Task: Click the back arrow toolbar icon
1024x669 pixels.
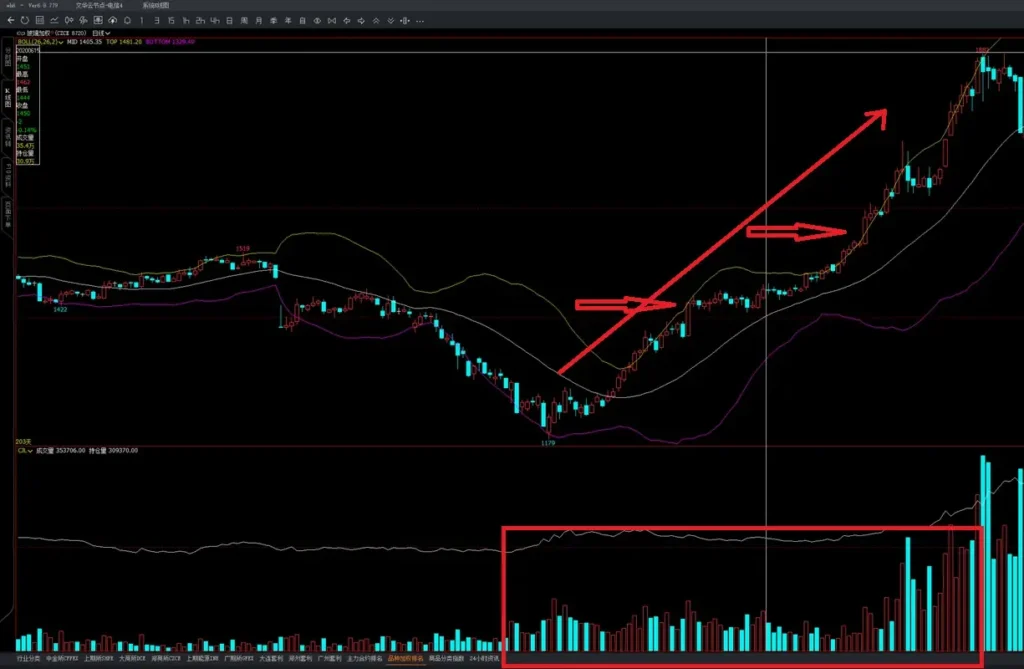Action: coord(10,21)
